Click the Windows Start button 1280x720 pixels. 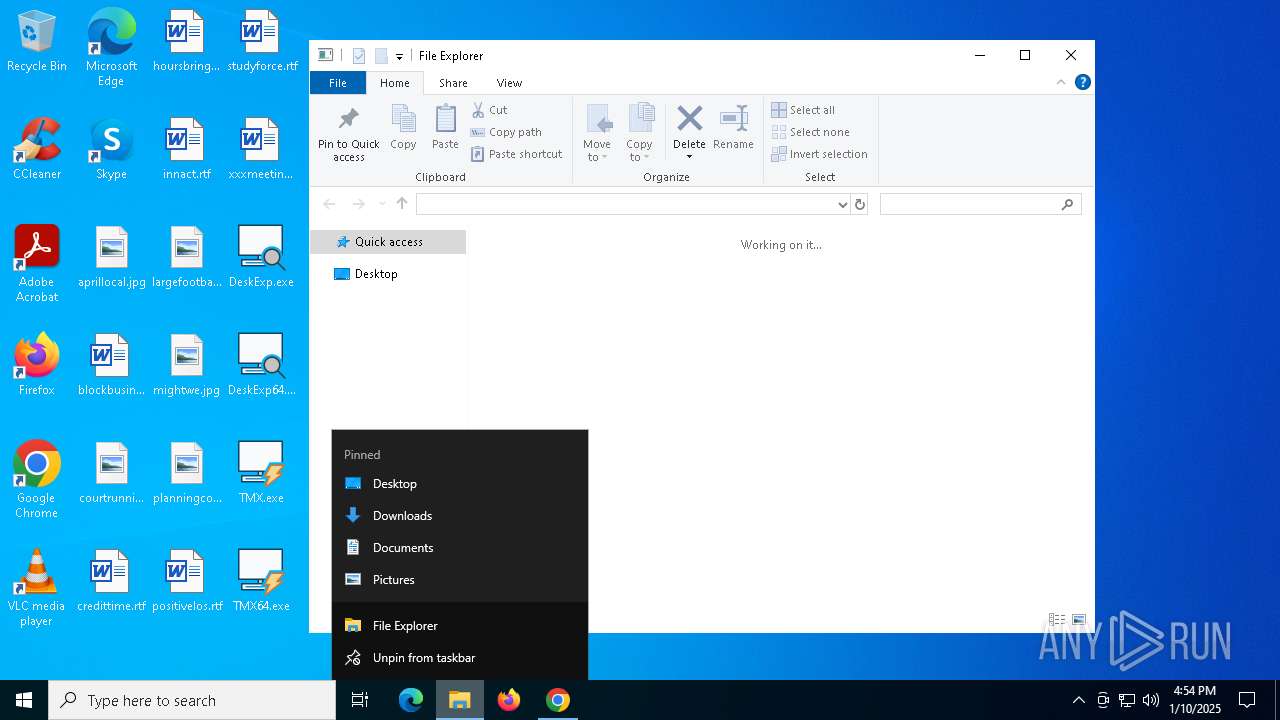(x=24, y=700)
